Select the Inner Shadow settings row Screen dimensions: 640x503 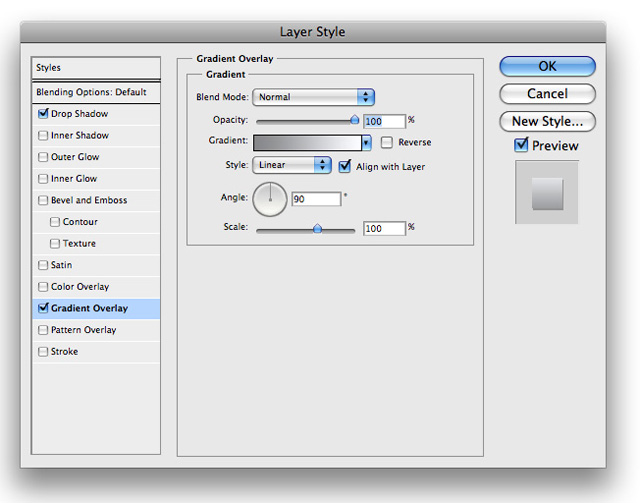pos(96,136)
